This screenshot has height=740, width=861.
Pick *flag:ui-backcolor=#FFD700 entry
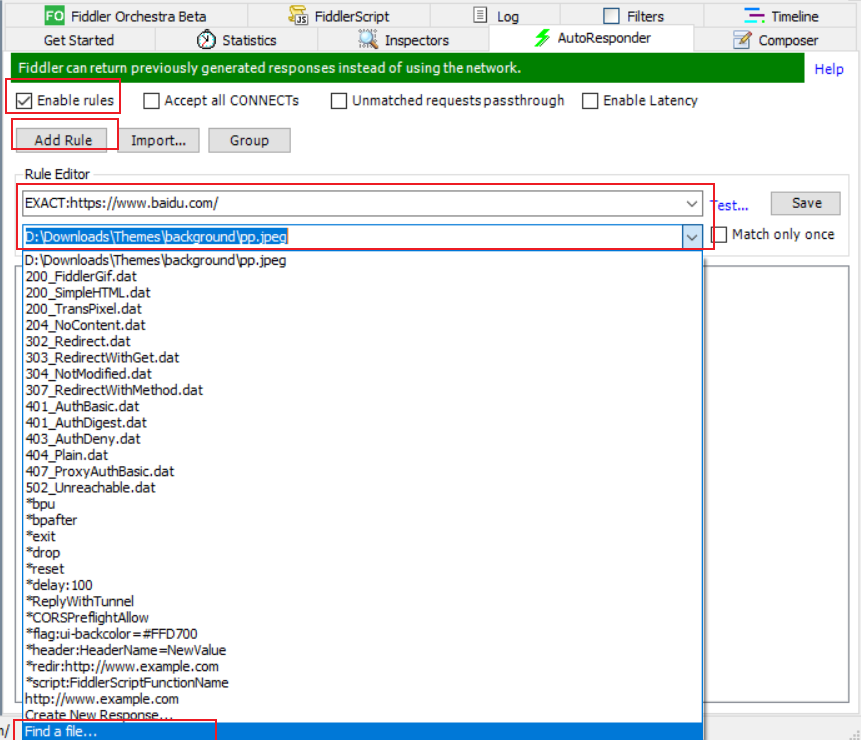362,634
